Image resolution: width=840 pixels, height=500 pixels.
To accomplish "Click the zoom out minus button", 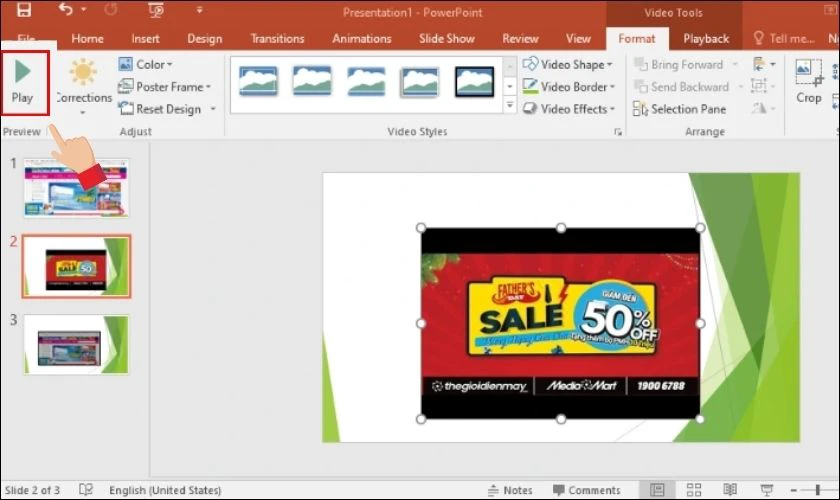I will [793, 490].
